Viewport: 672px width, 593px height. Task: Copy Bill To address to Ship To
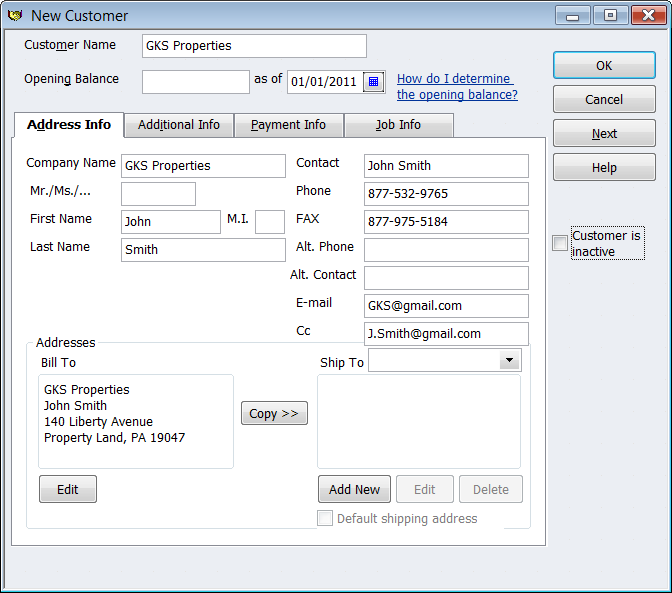pos(274,414)
